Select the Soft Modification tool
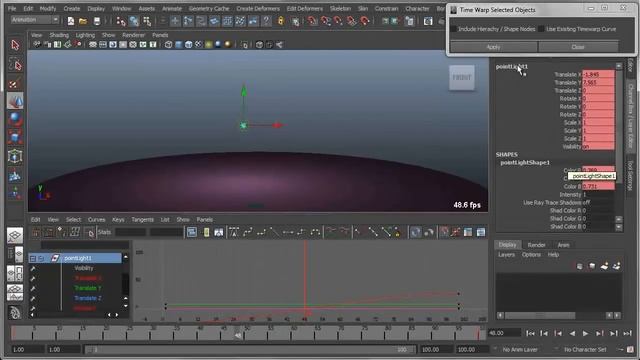This screenshot has height=360, width=640. pos(15,175)
